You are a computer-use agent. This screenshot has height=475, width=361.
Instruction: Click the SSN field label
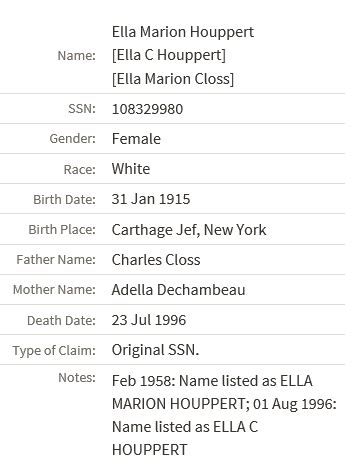(82, 109)
